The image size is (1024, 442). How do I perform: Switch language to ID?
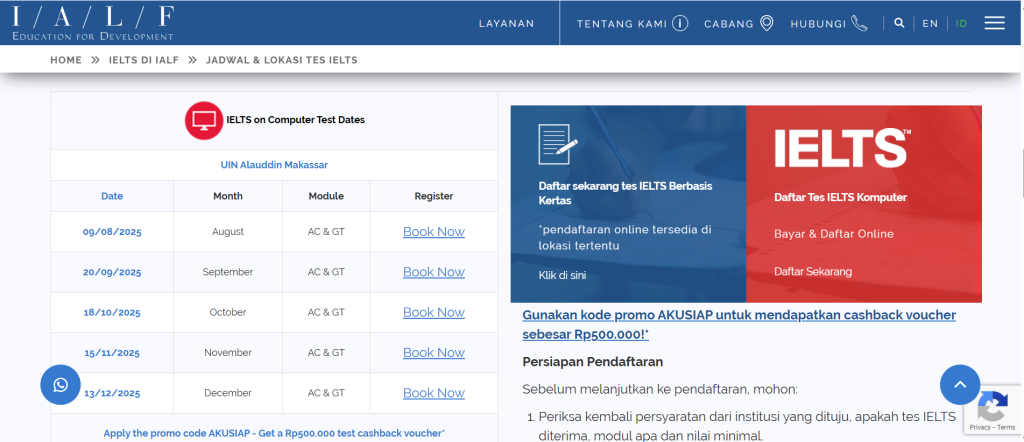[961, 24]
